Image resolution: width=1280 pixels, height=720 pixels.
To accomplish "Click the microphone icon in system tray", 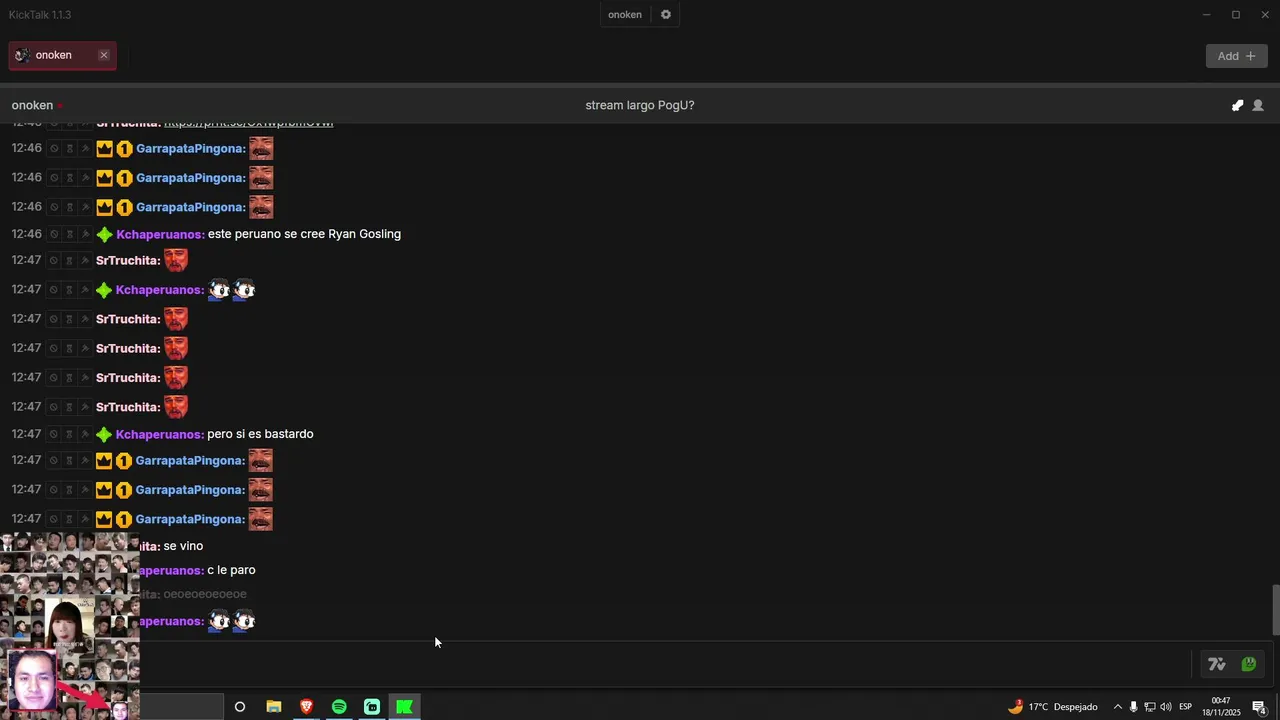I will [1133, 707].
